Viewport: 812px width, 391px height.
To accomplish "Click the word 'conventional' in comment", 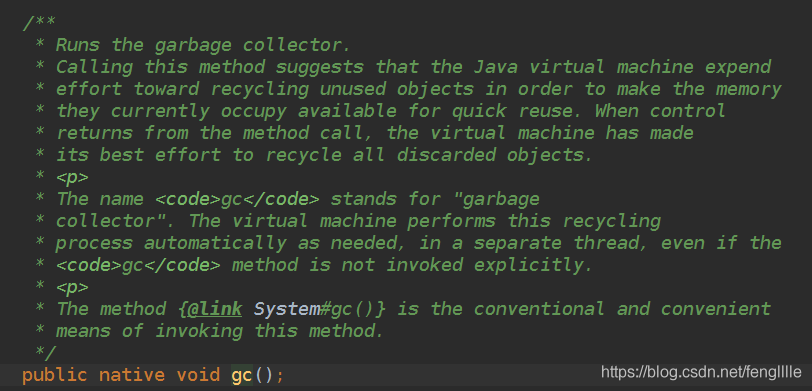I will pos(539,309).
